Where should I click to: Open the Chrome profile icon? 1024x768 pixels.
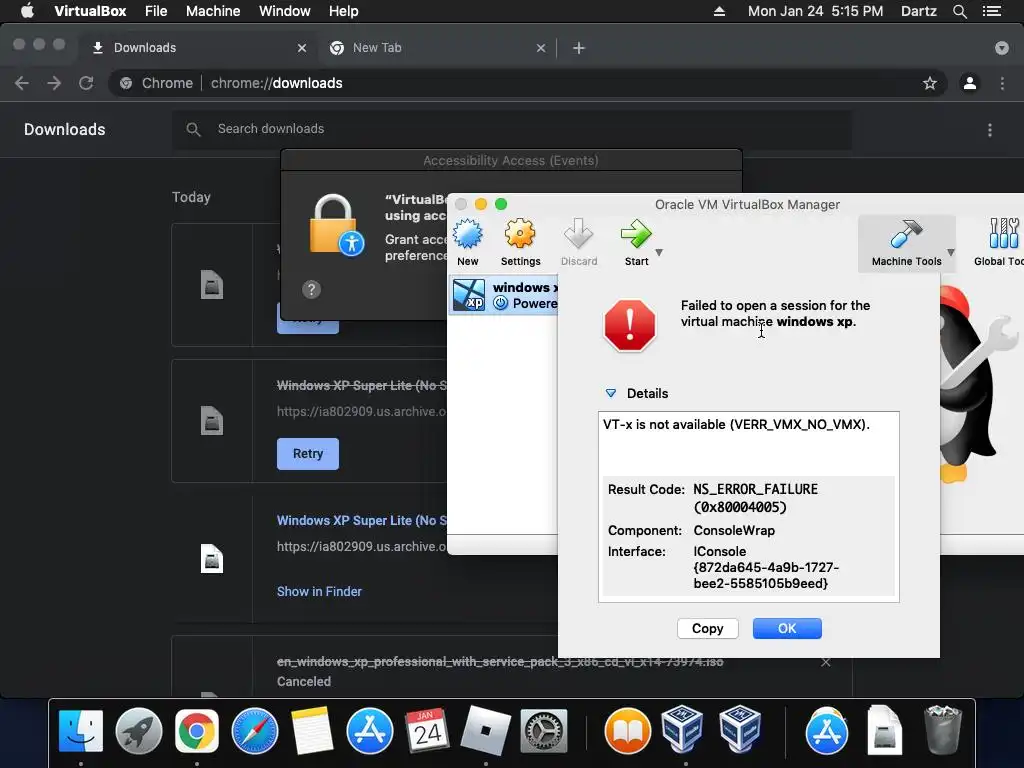click(x=970, y=83)
